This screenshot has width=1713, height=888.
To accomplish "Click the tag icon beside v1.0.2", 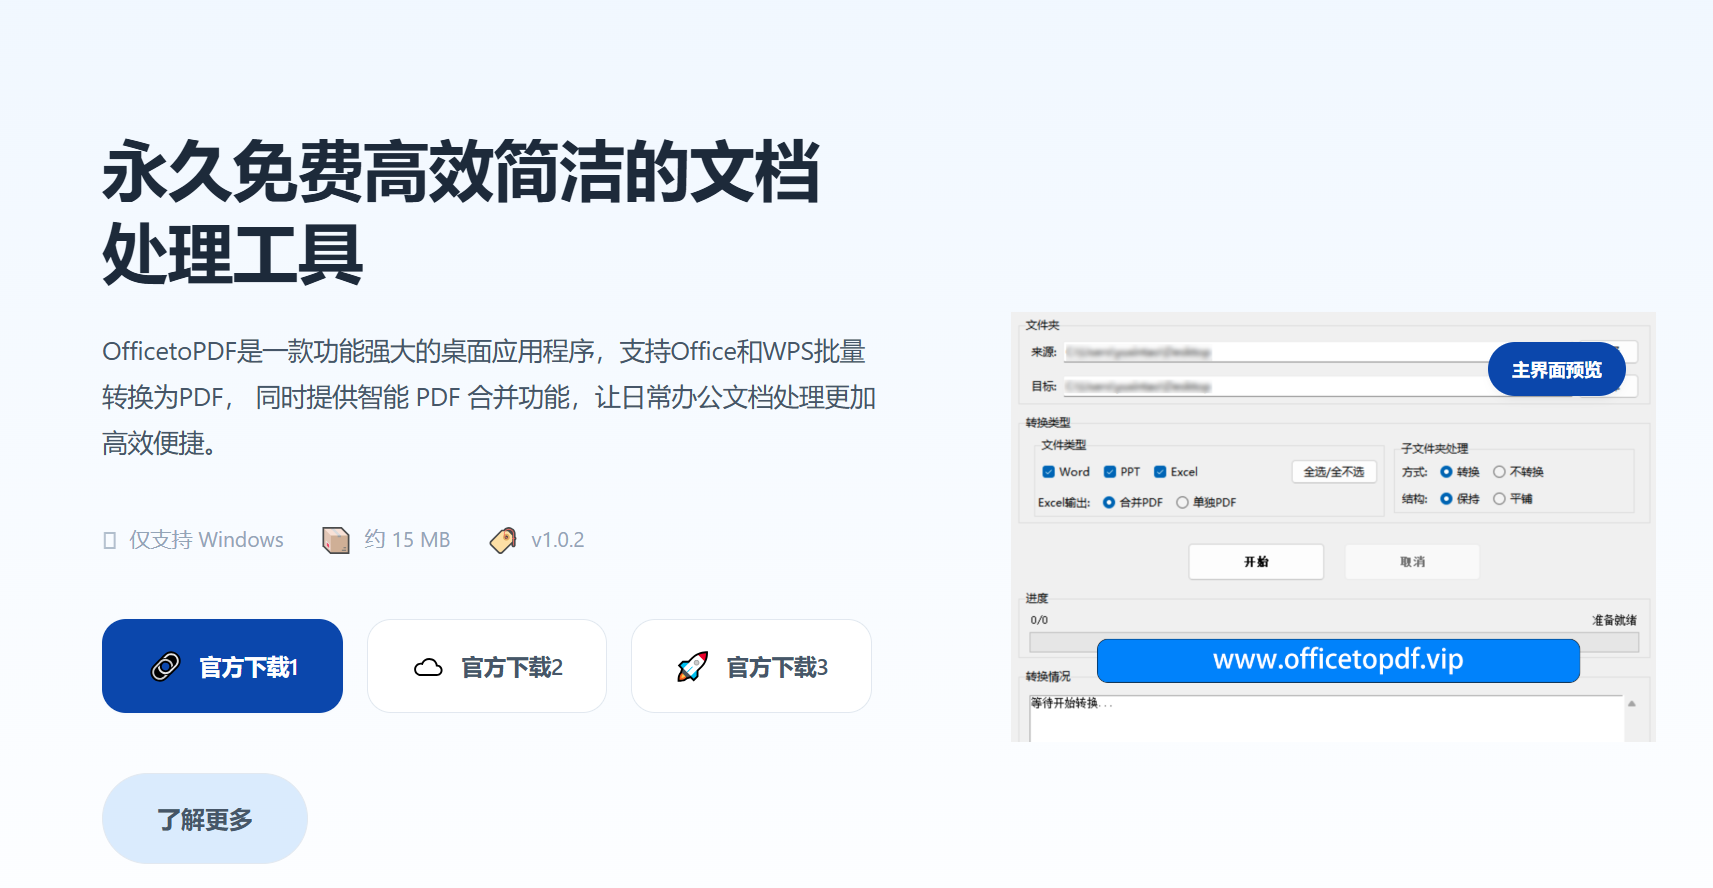I will tap(503, 540).
